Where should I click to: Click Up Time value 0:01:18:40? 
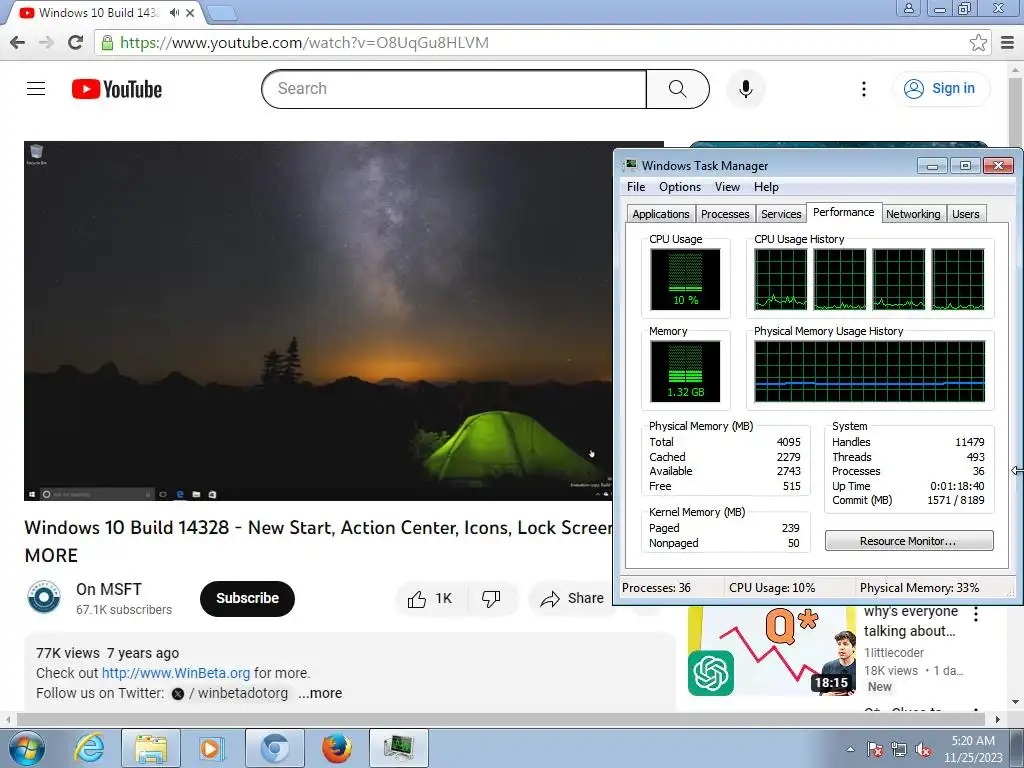coord(957,486)
